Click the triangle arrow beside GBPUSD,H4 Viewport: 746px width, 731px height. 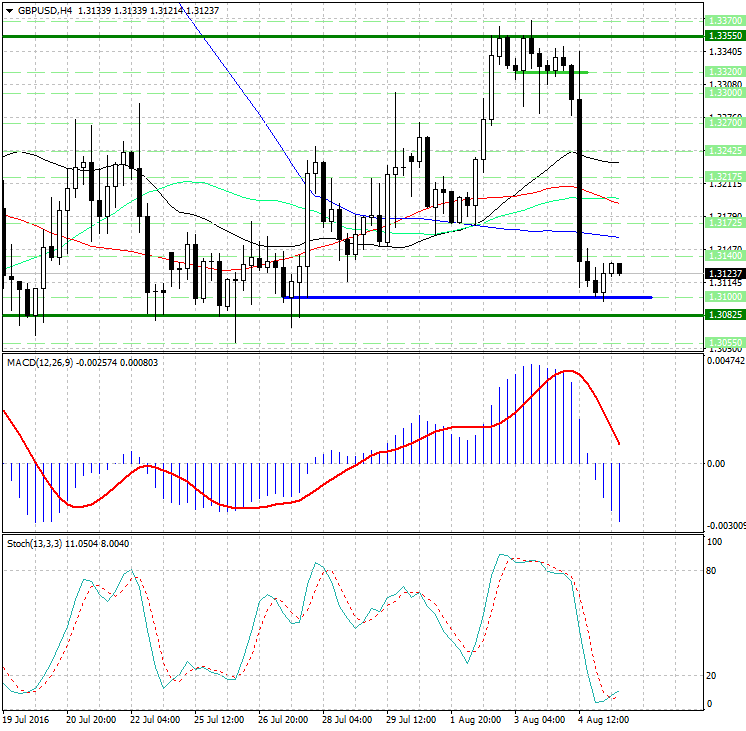tap(7, 10)
